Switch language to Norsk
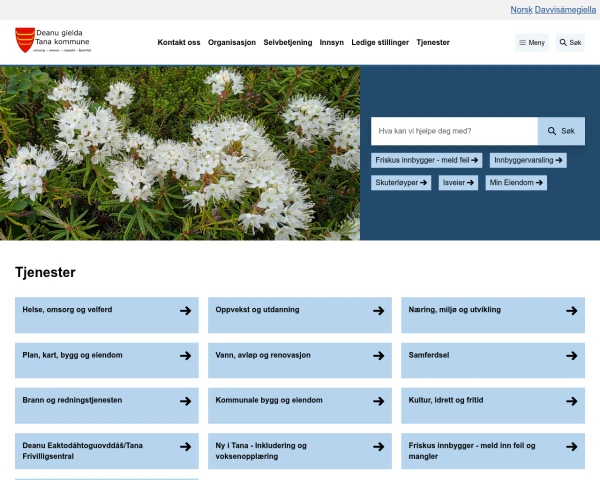This screenshot has width=600, height=480. tap(521, 10)
